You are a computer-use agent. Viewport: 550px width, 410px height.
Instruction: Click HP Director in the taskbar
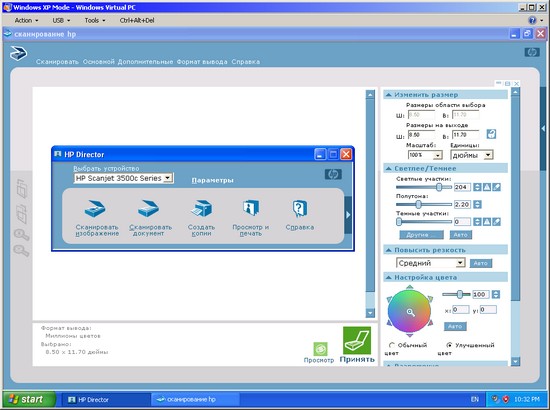tap(106, 399)
